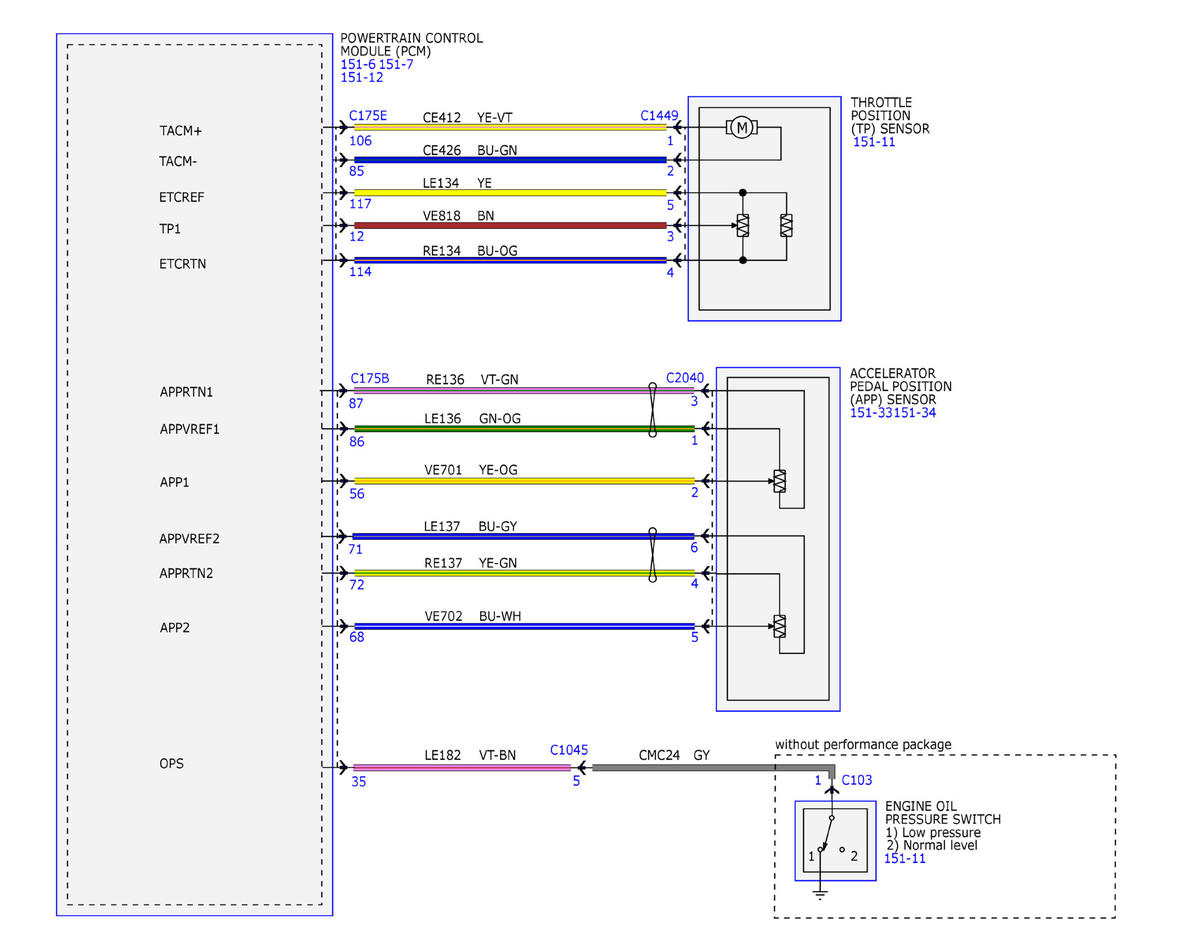Click the ground symbol below oil pressure switch
The width and height of the screenshot is (1200, 927).
820,893
